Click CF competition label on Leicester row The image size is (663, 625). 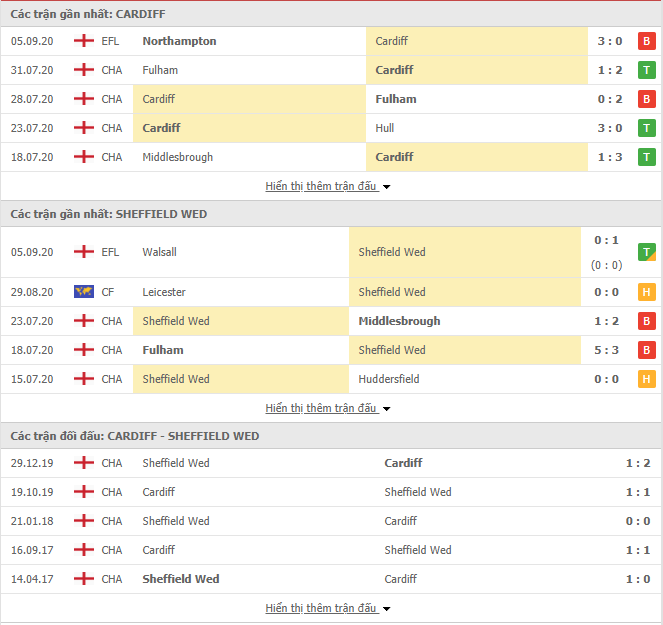tap(108, 292)
